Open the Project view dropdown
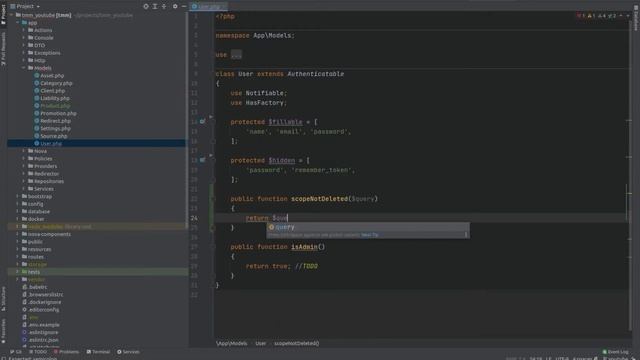The height and width of the screenshot is (360, 640). (x=25, y=6)
